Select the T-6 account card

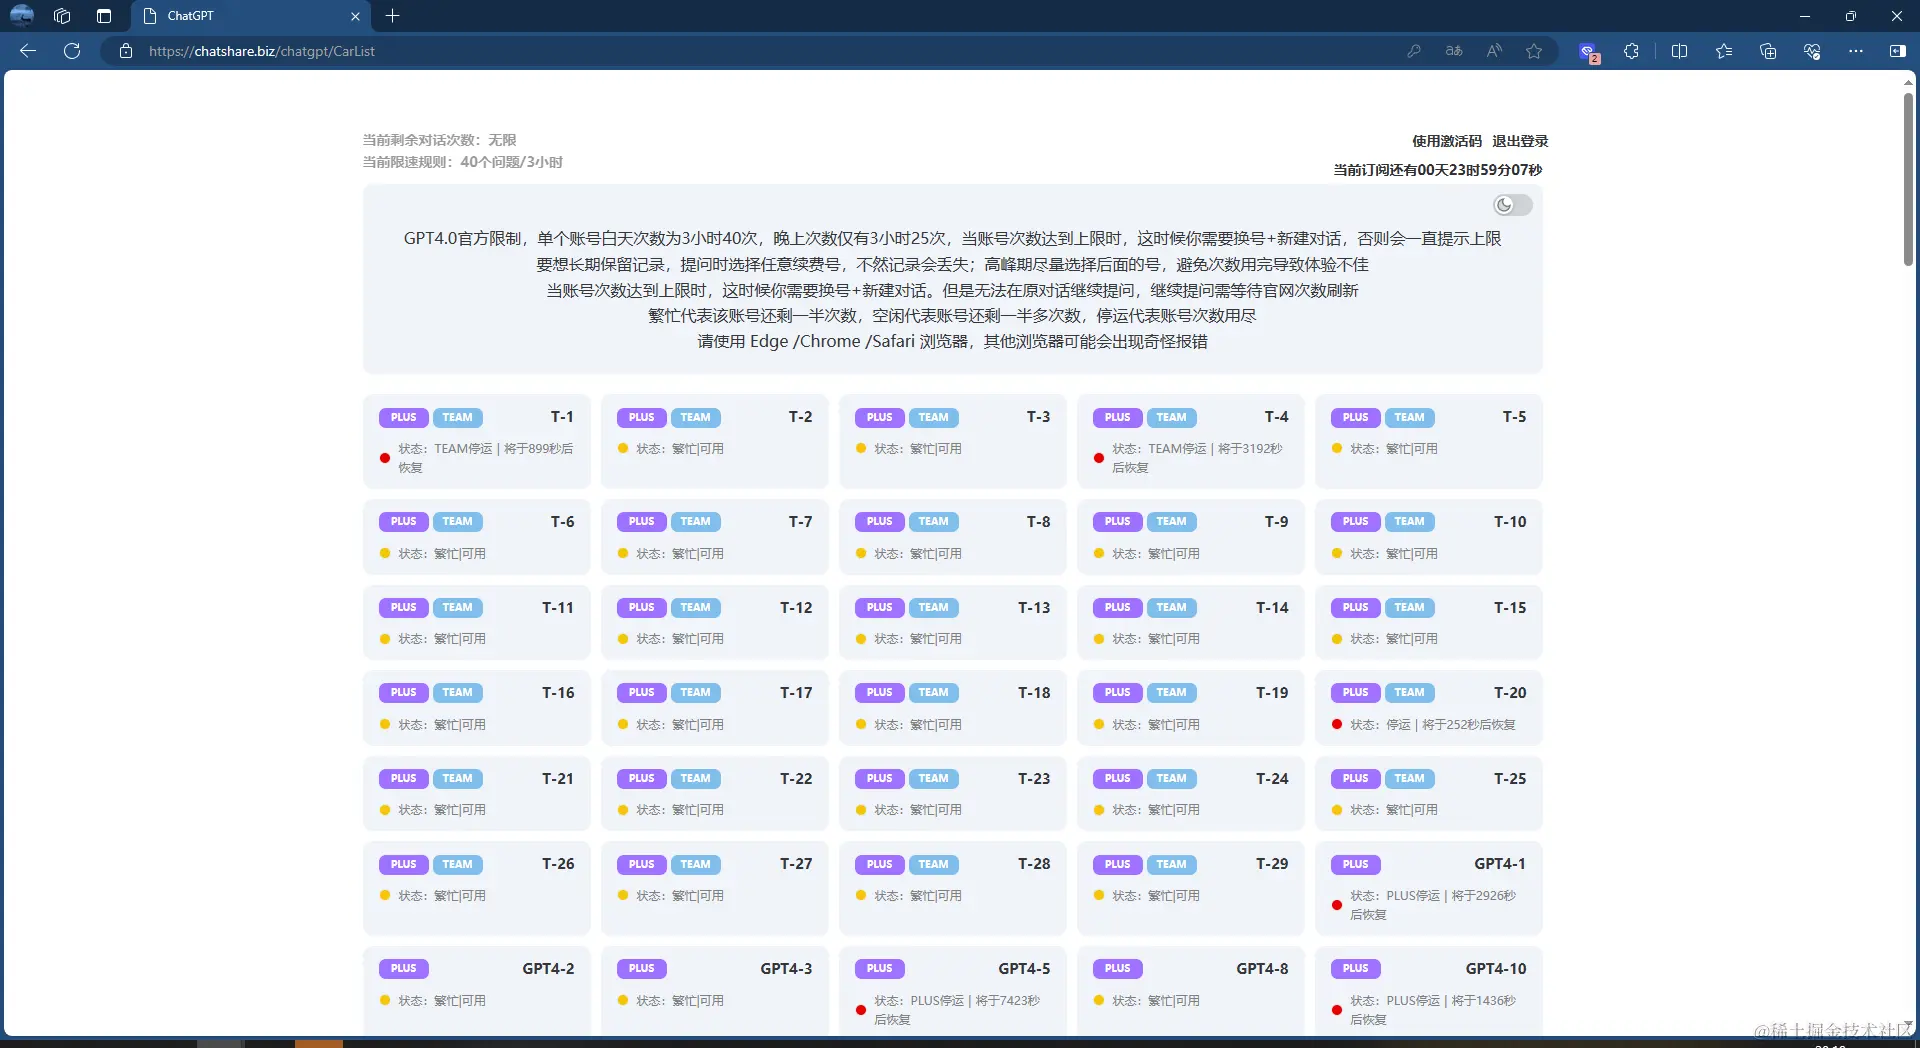pyautogui.click(x=477, y=537)
